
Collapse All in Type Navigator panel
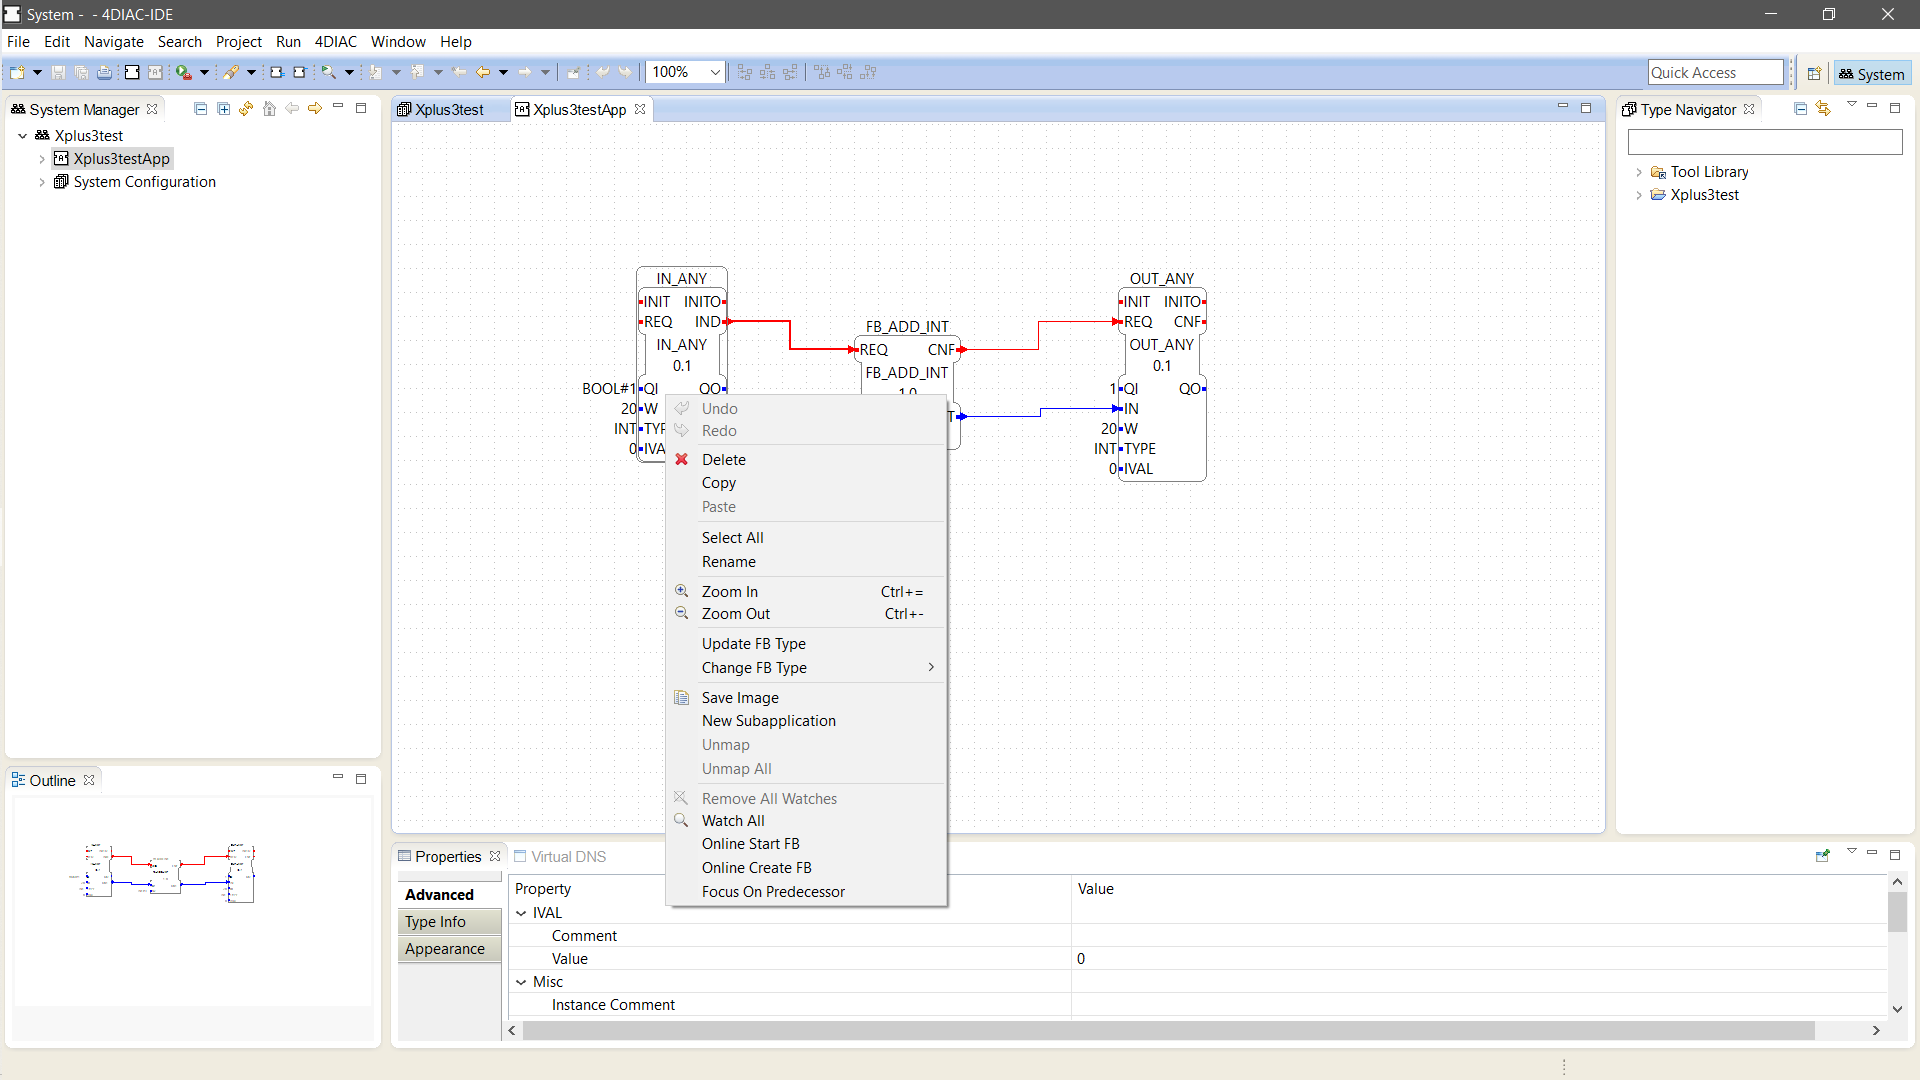point(1800,108)
